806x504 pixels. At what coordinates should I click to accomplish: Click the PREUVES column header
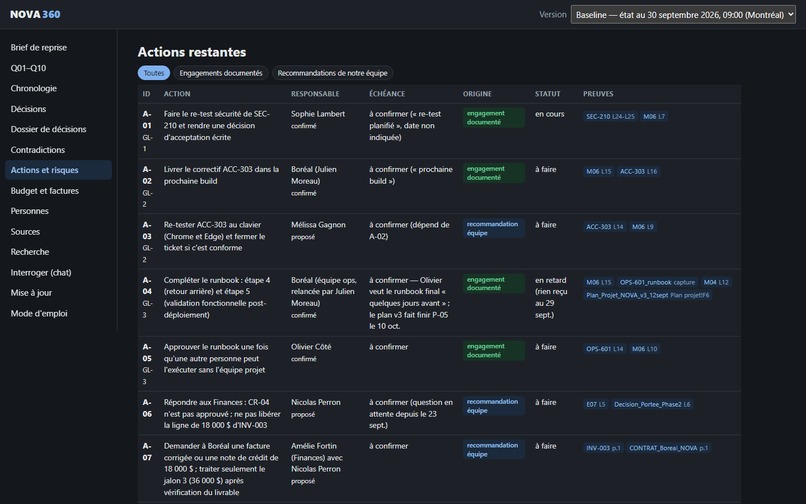[x=598, y=94]
